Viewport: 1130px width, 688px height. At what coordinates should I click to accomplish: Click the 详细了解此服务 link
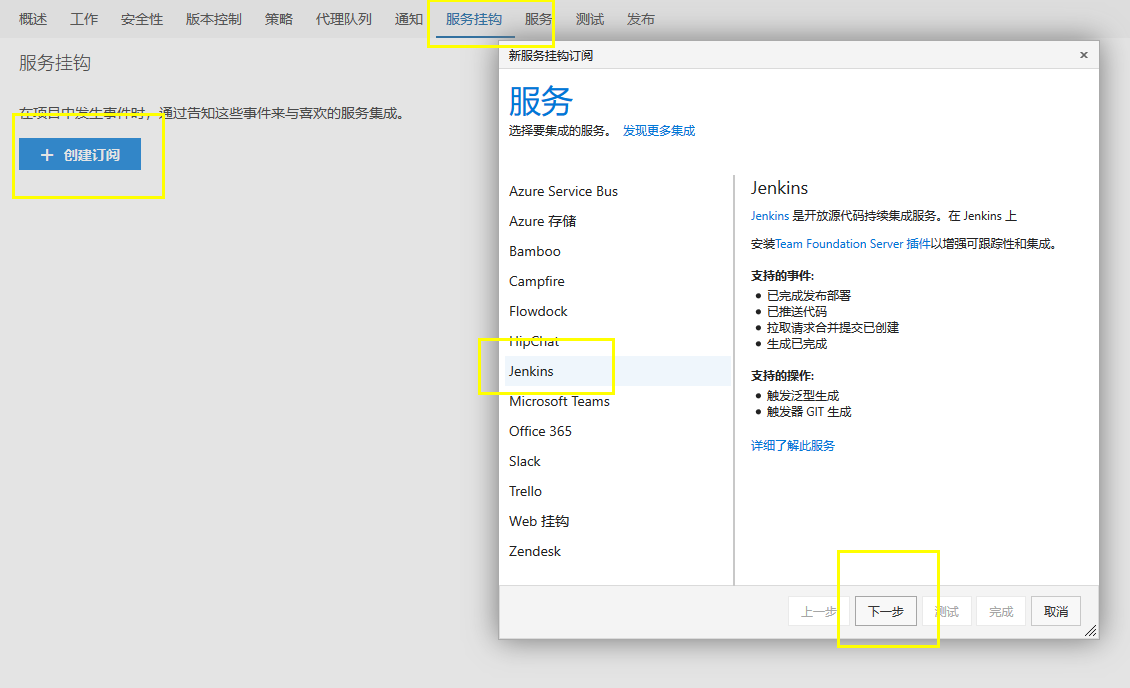(793, 445)
